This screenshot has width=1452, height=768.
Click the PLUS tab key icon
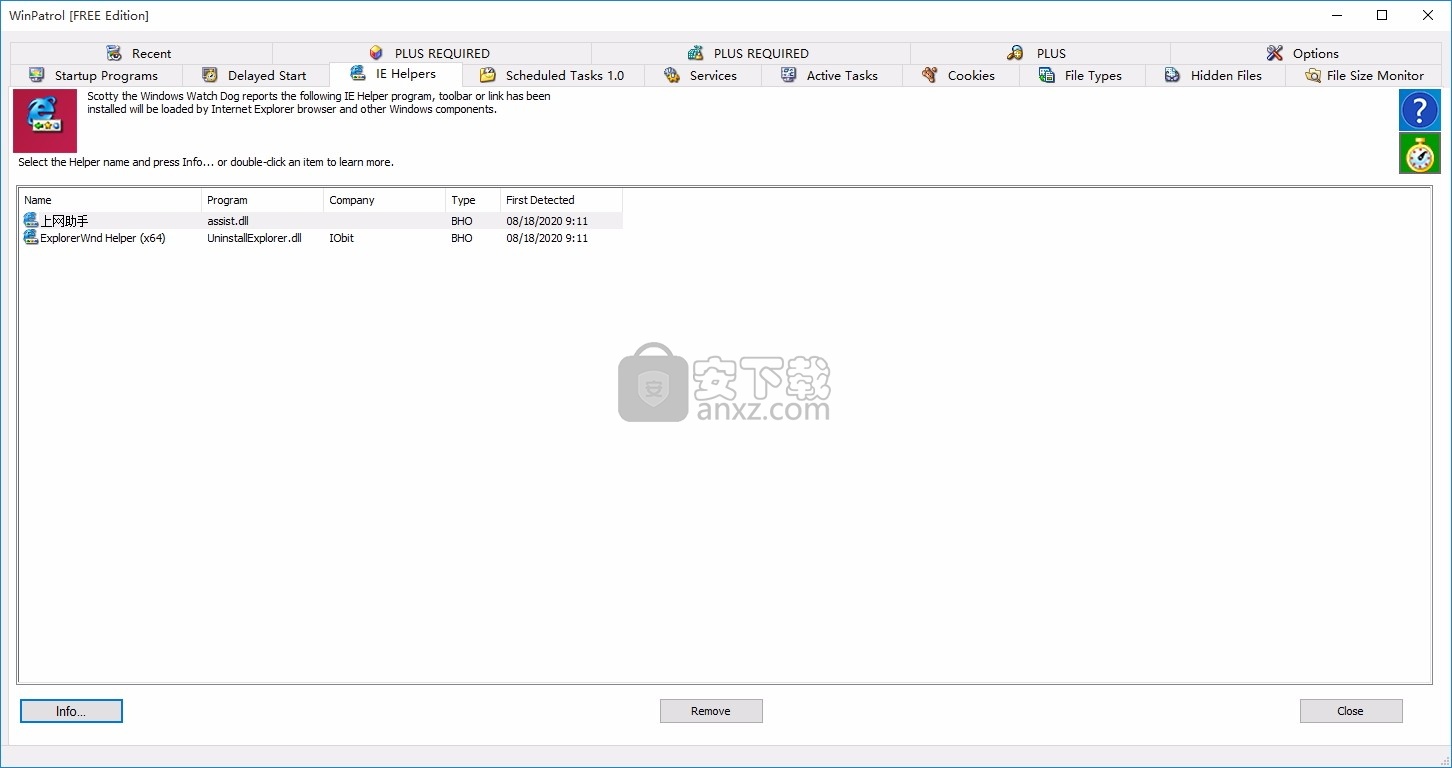click(1015, 53)
